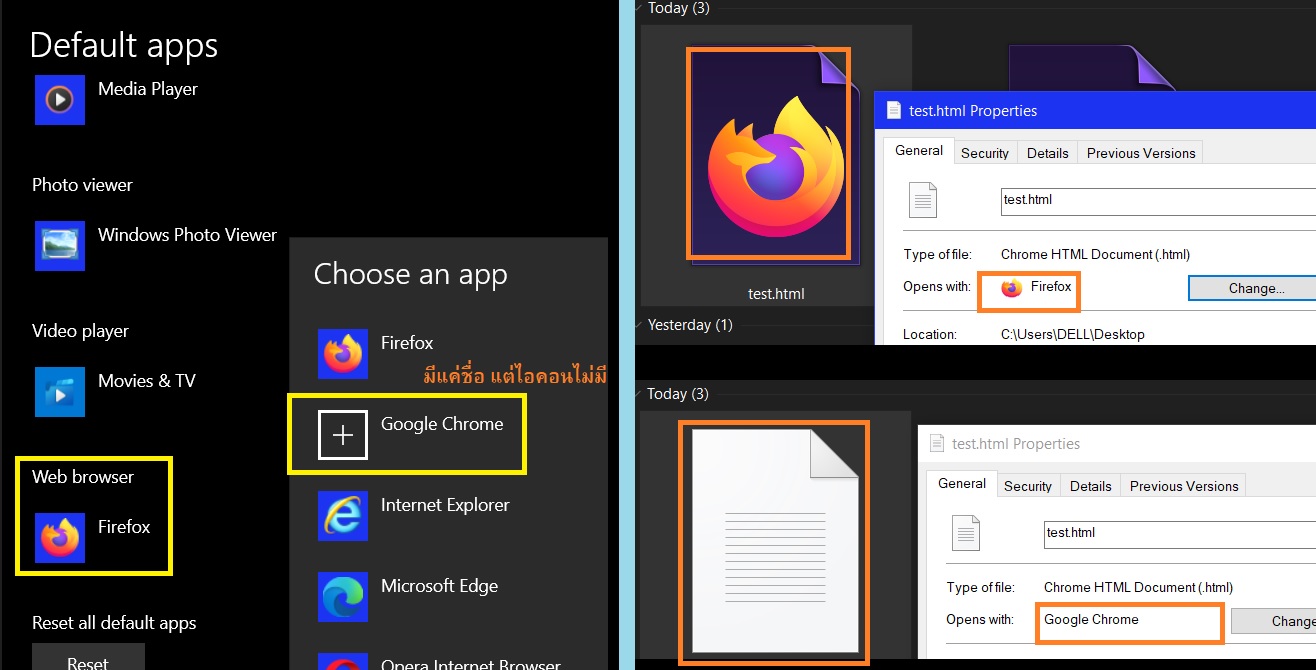Click test.html file name under Firefox thumbnail

click(776, 294)
